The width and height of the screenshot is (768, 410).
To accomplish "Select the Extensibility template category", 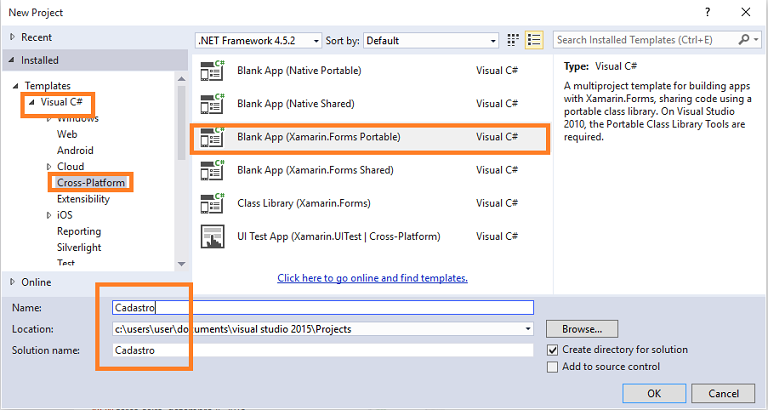I will click(x=83, y=199).
